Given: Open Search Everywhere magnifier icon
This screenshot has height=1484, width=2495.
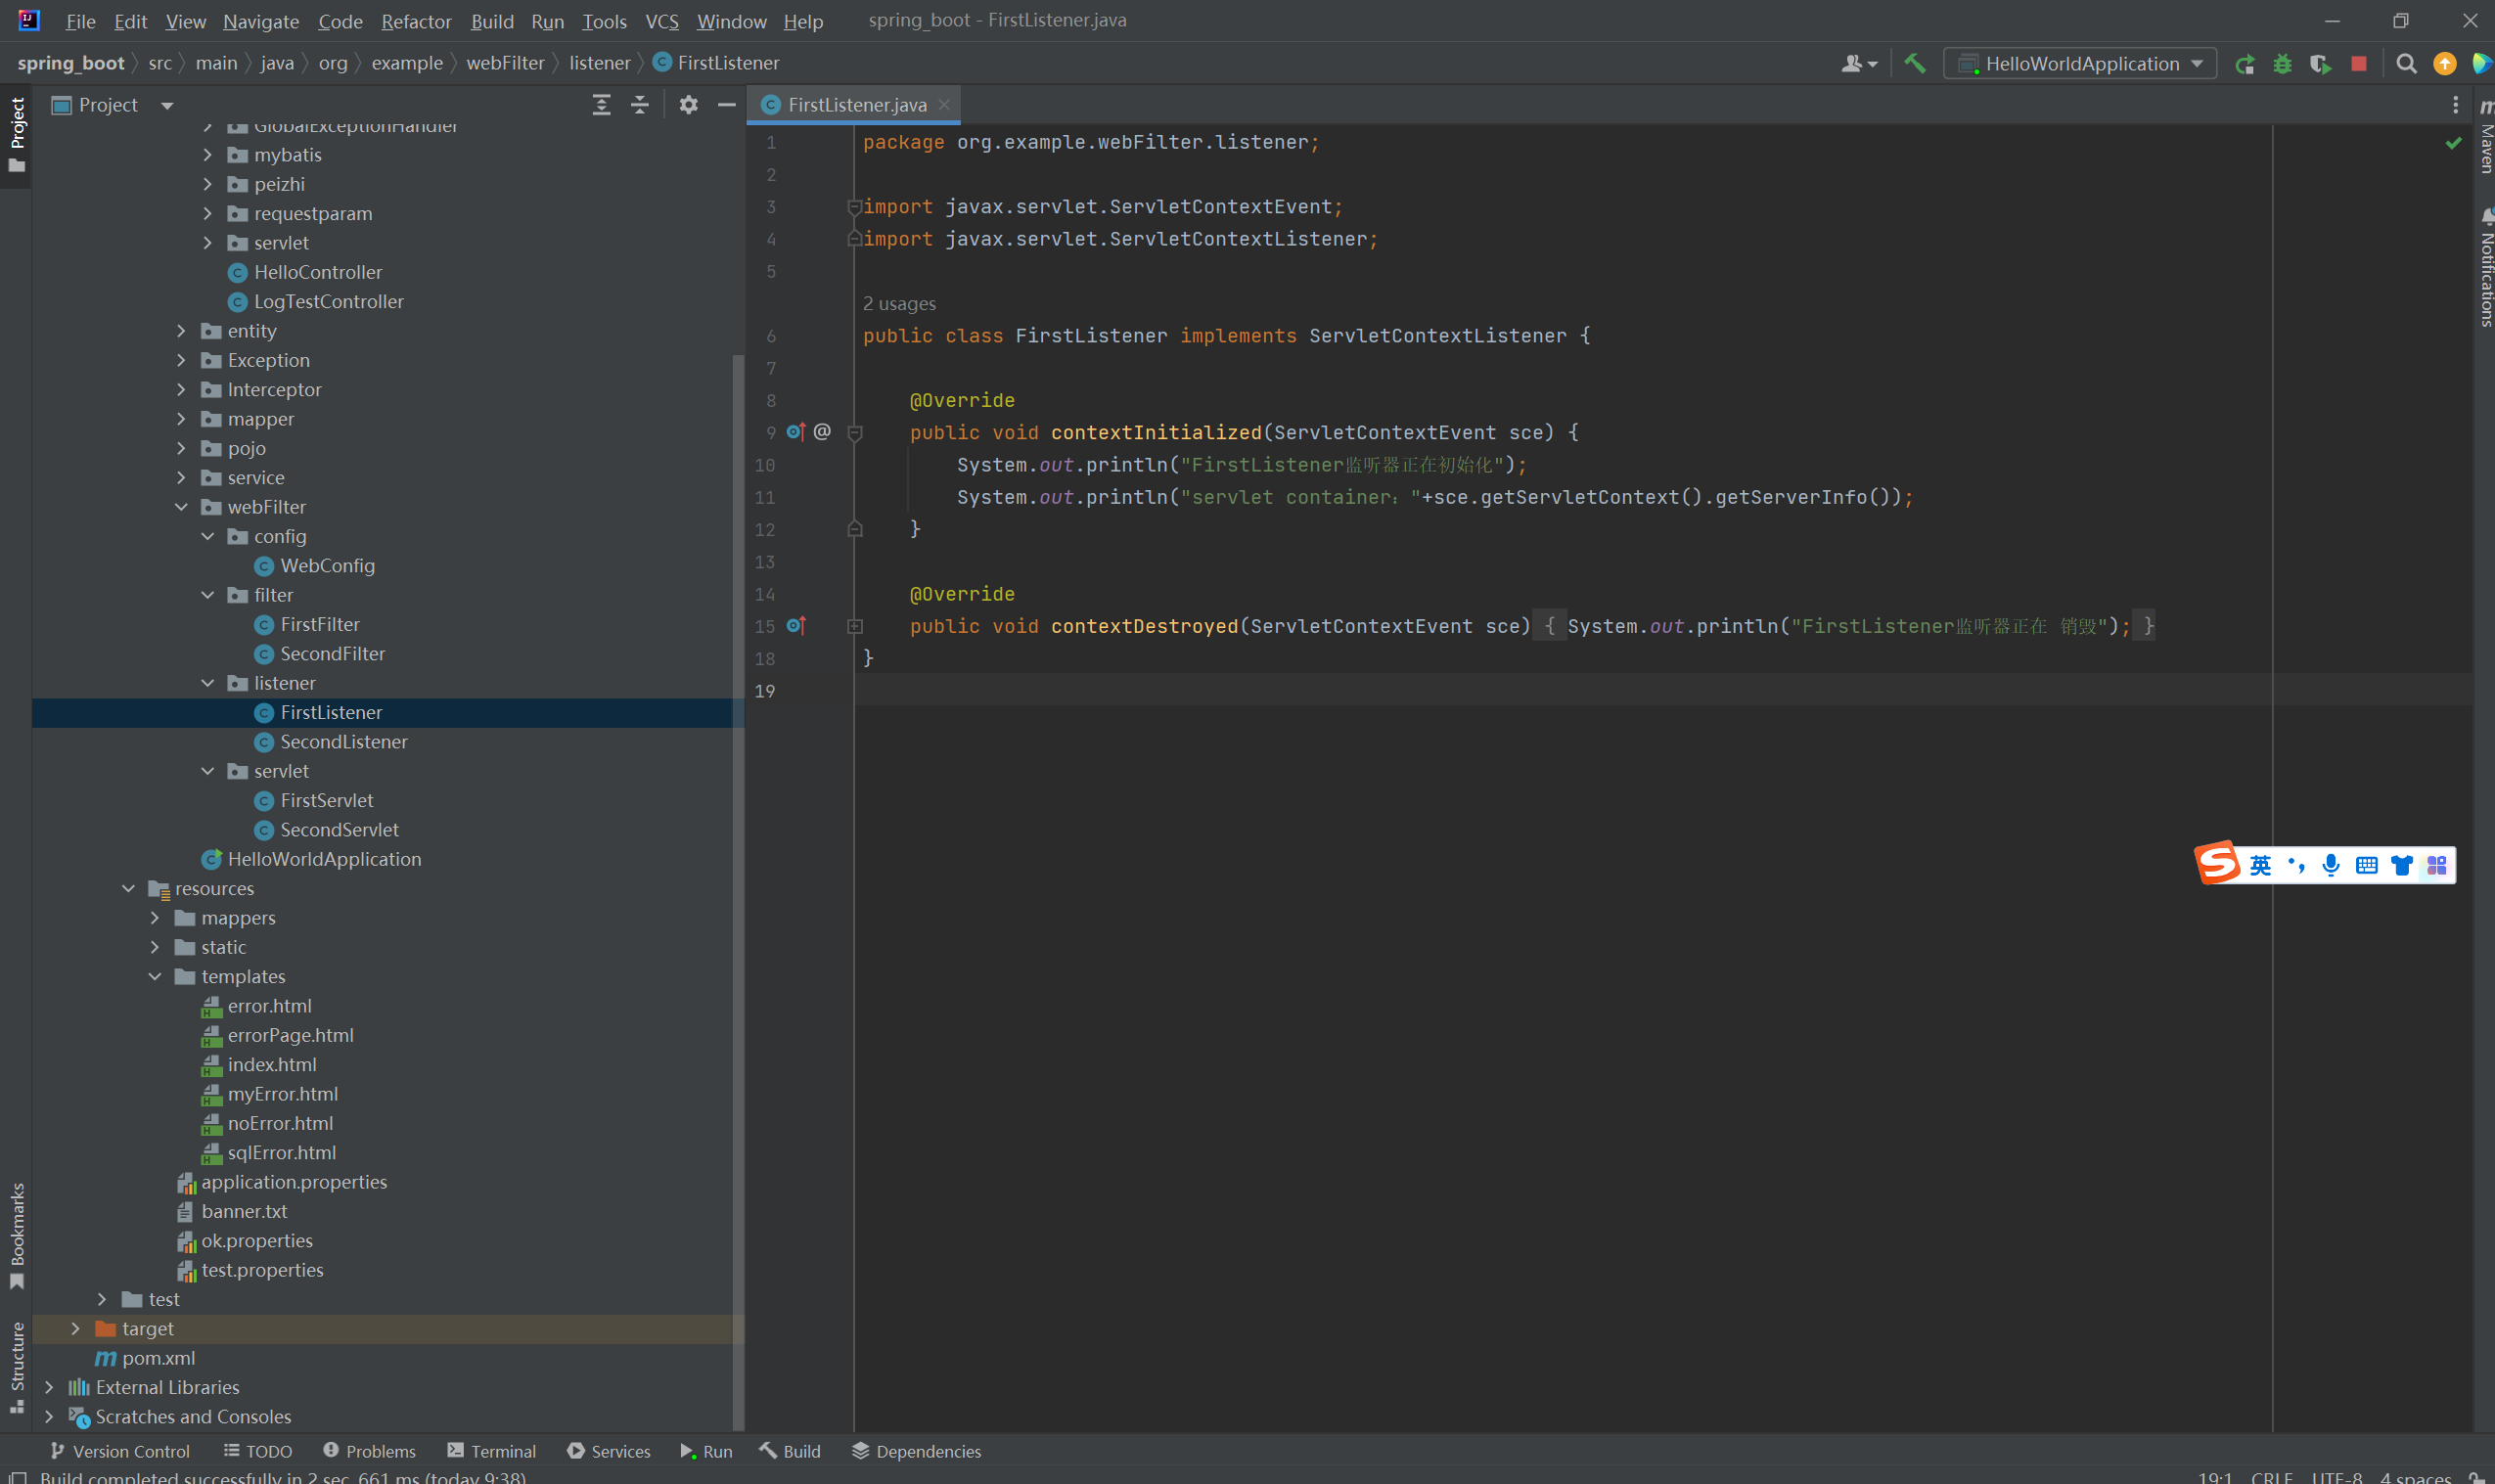Looking at the screenshot, I should [2406, 64].
